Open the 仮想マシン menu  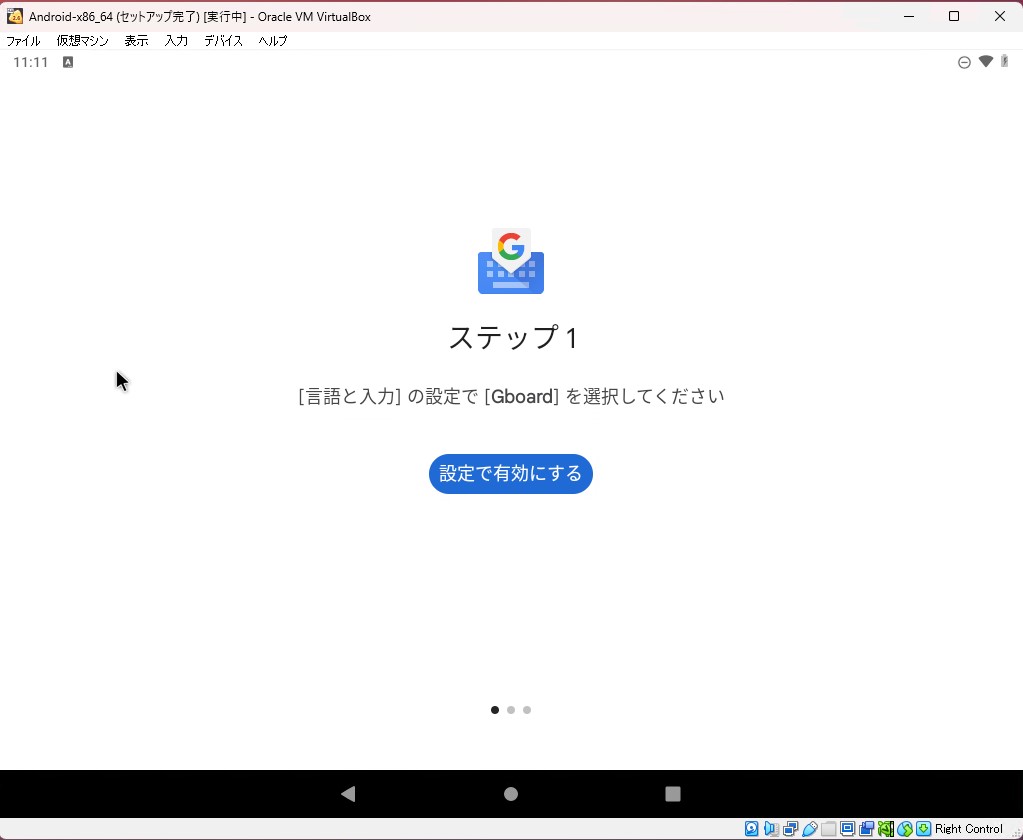point(82,40)
